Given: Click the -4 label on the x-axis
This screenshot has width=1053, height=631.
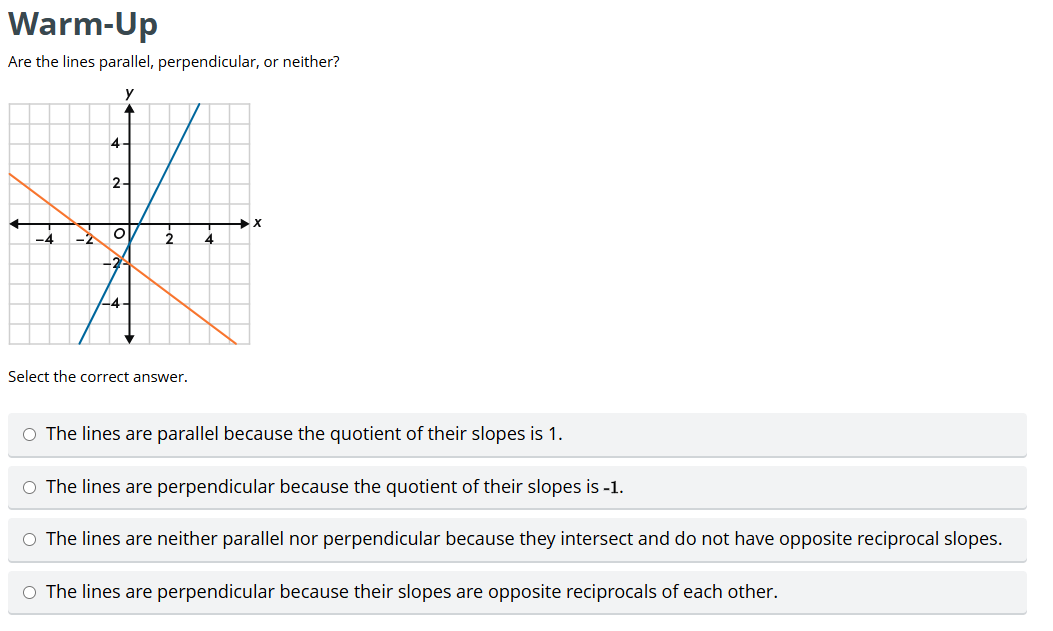Looking at the screenshot, I should tap(47, 238).
